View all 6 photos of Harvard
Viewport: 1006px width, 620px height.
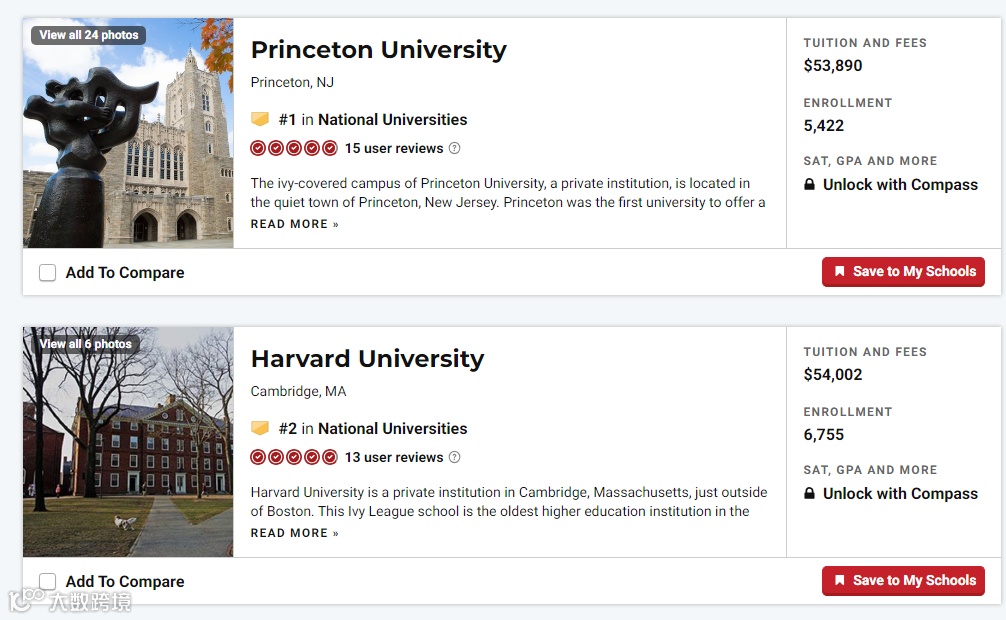tap(86, 344)
